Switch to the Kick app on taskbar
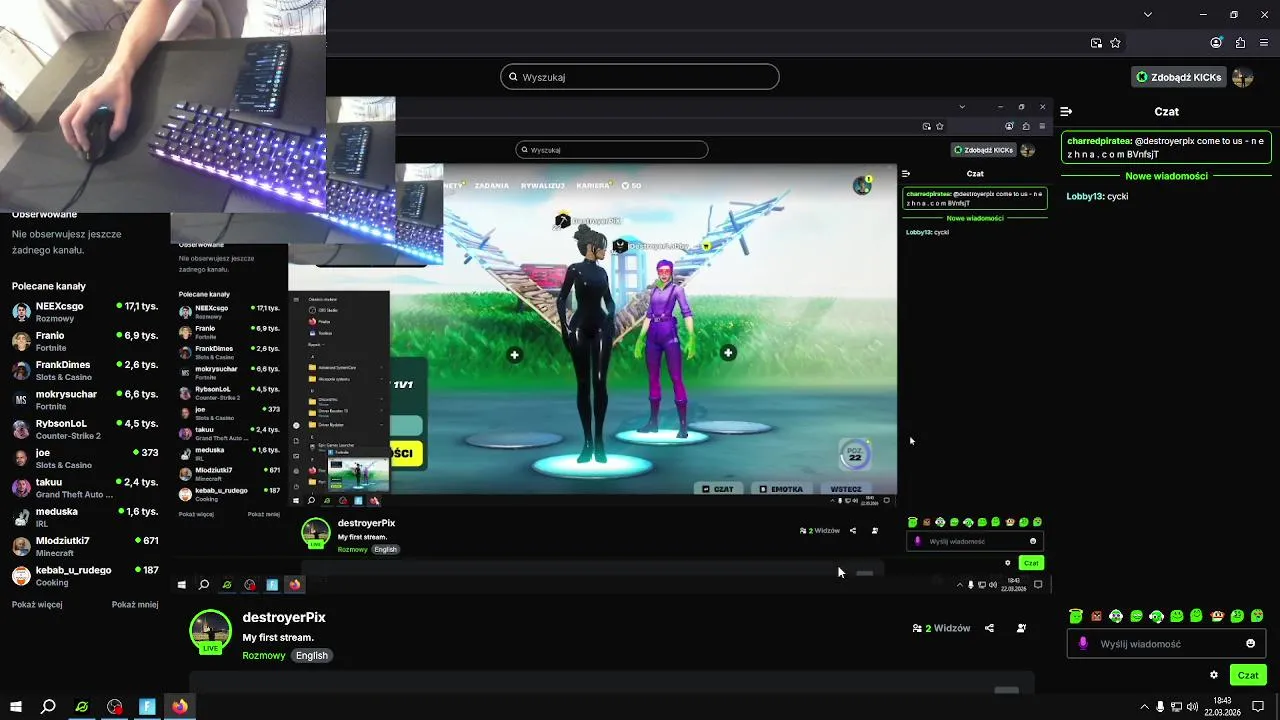Image resolution: width=1280 pixels, height=720 pixels. tap(82, 707)
